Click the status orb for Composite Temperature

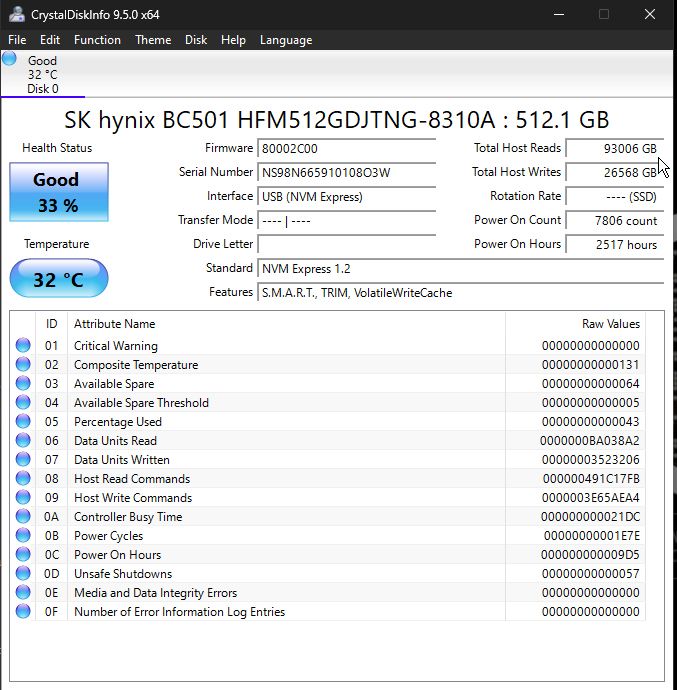(23, 364)
